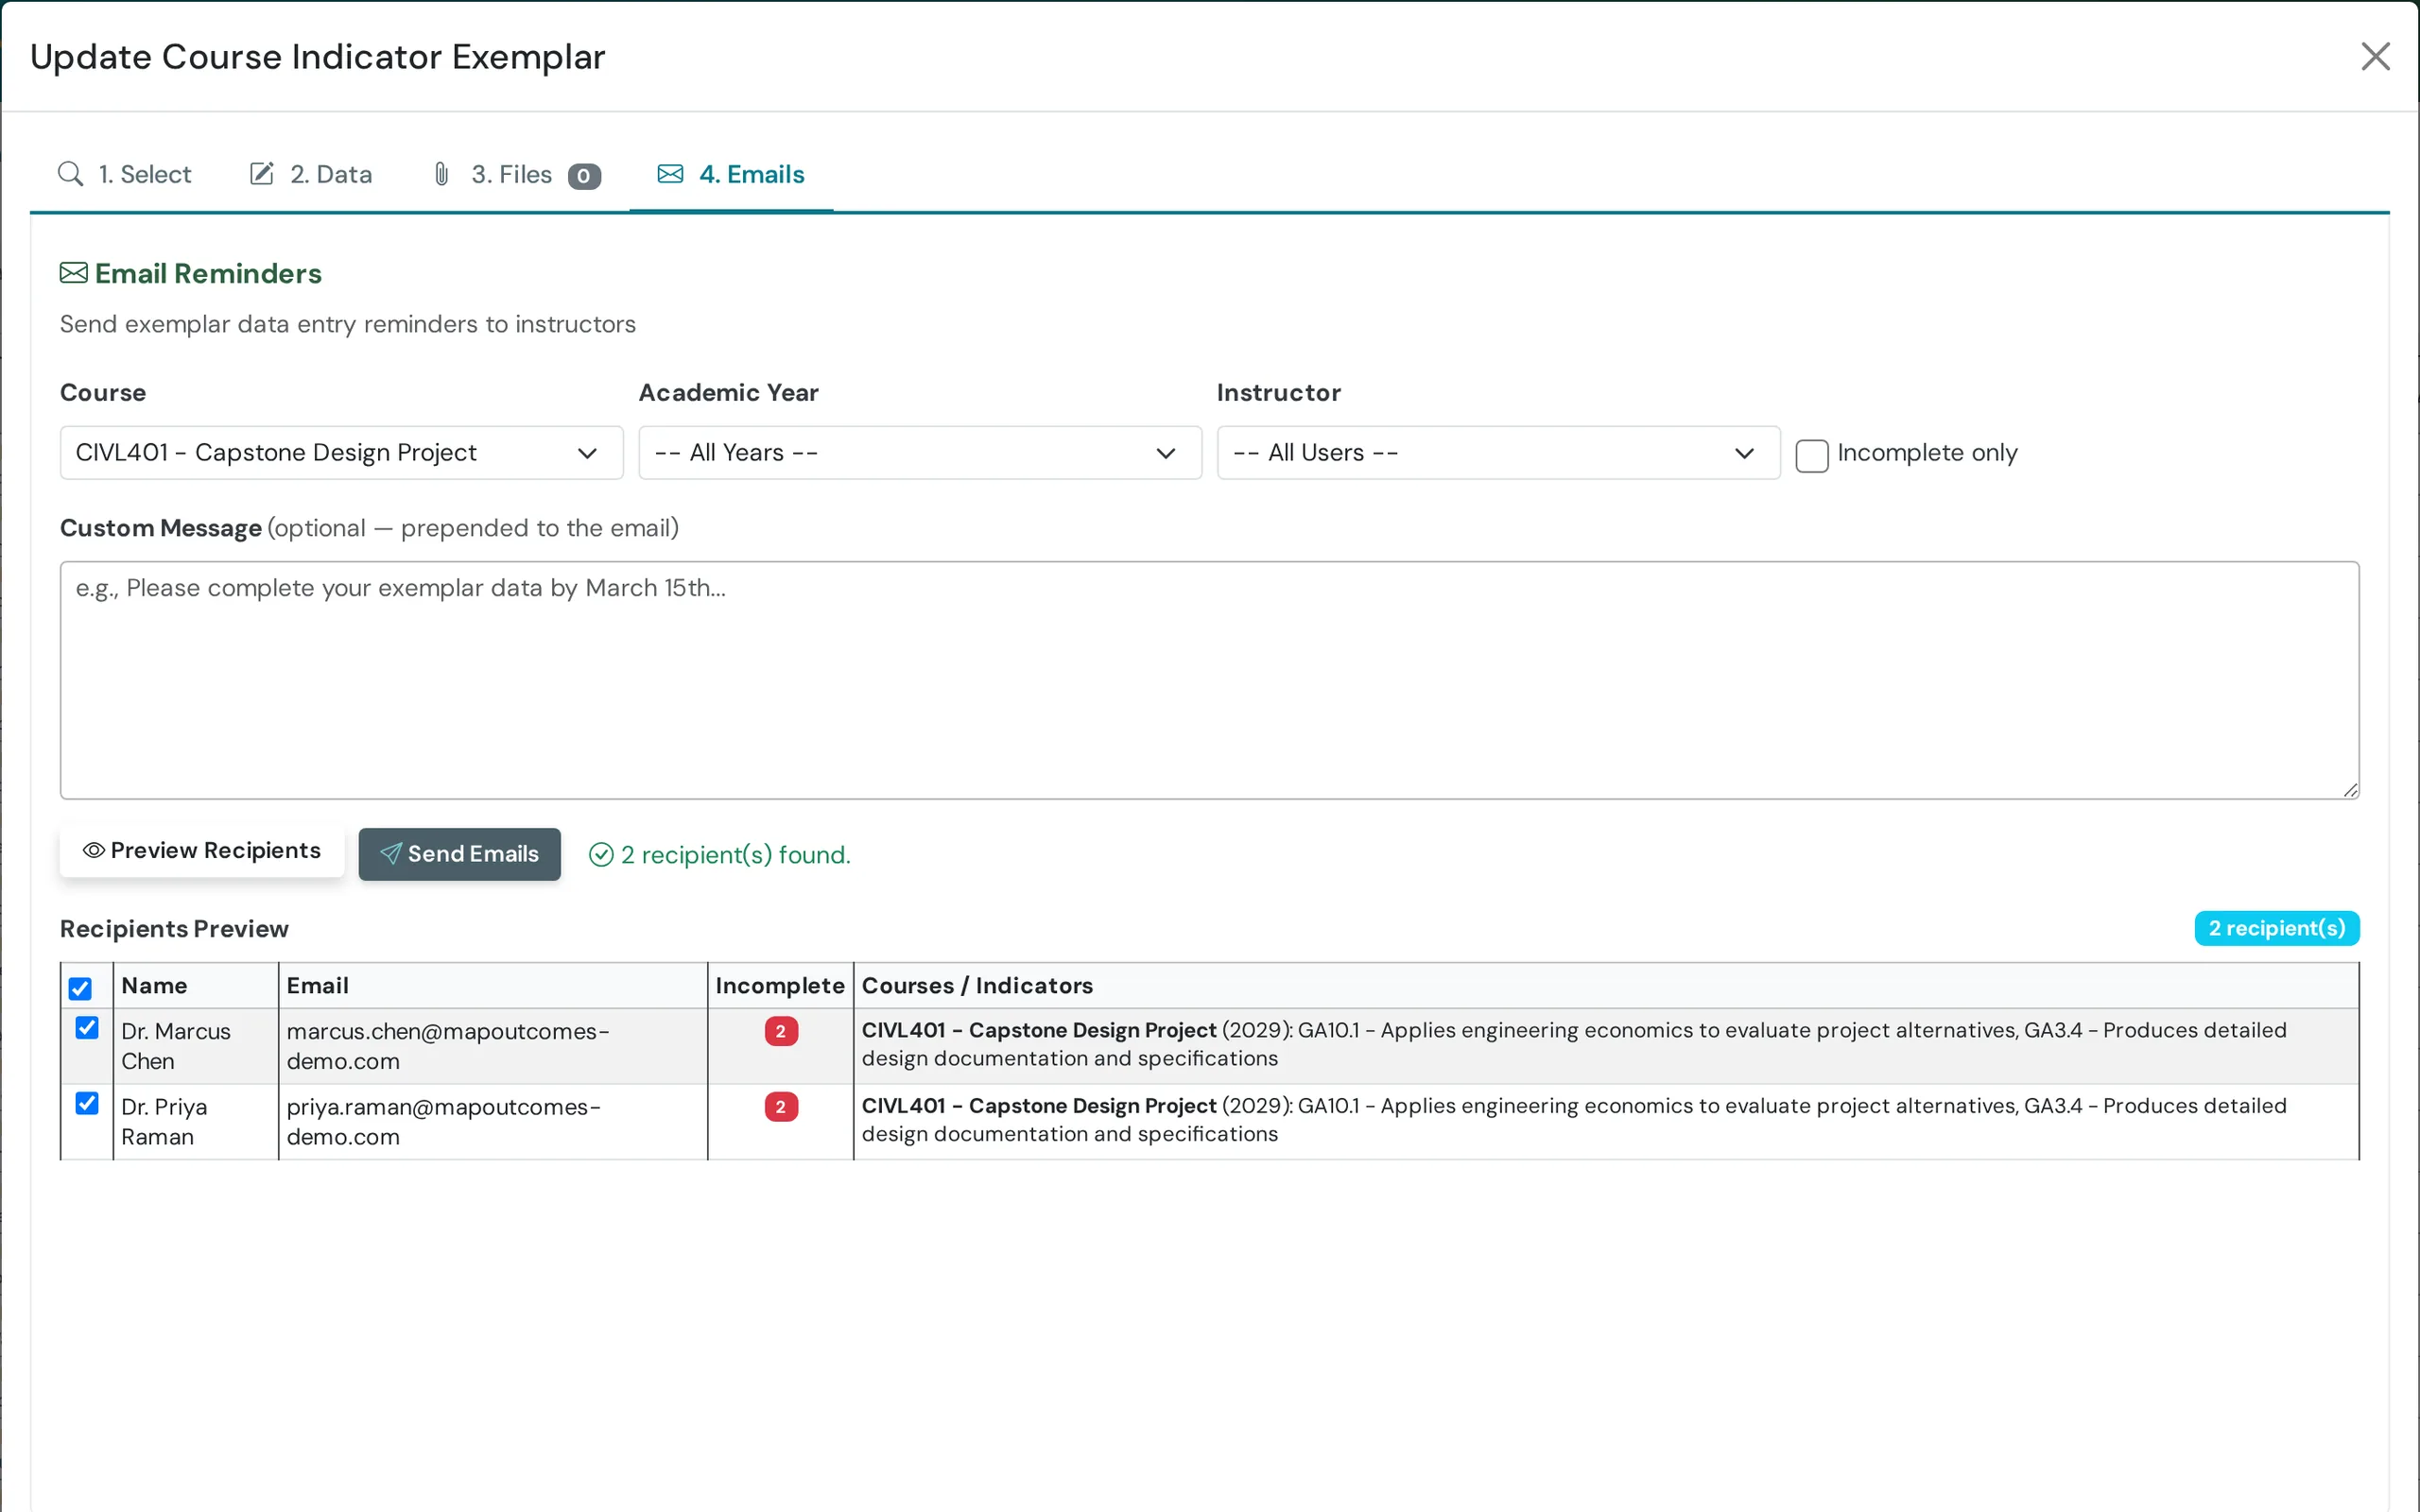Click the envelope icon beside Email Reminders
The image size is (2420, 1512).
(x=73, y=273)
